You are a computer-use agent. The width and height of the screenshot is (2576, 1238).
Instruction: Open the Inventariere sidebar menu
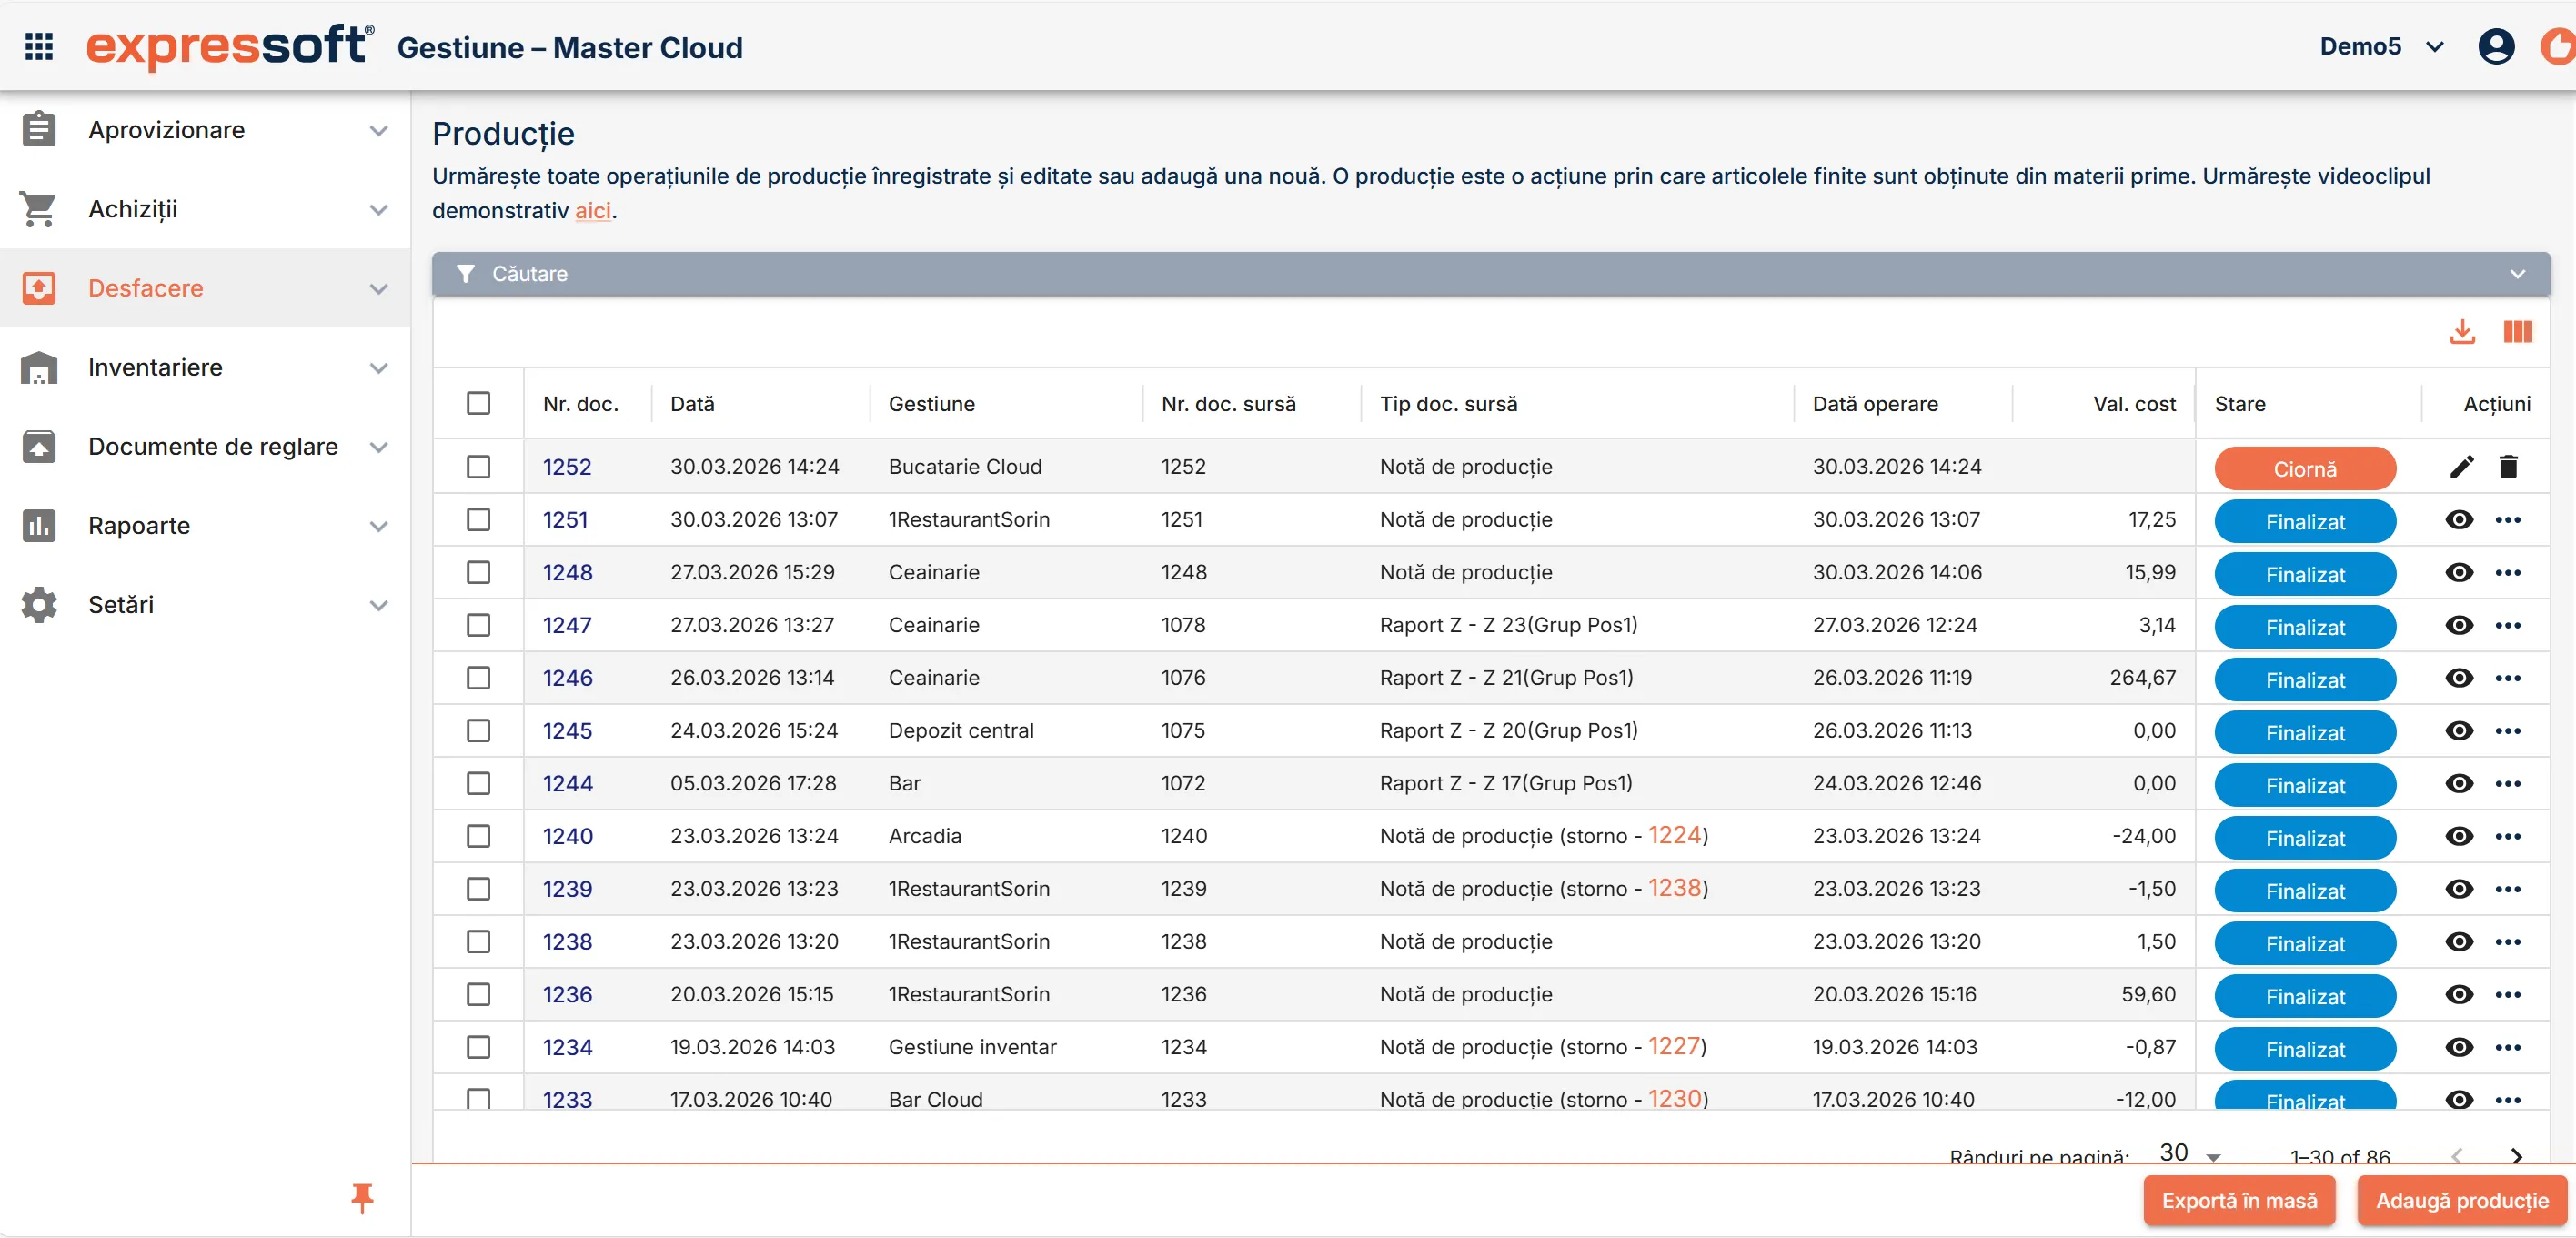pyautogui.click(x=205, y=367)
